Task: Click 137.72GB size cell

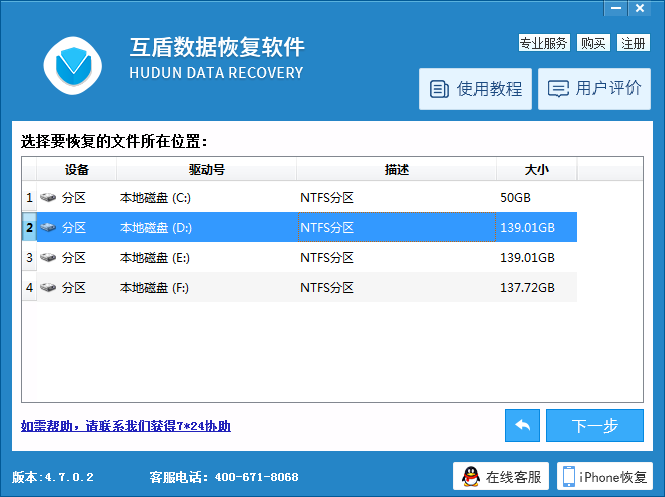Action: [527, 288]
